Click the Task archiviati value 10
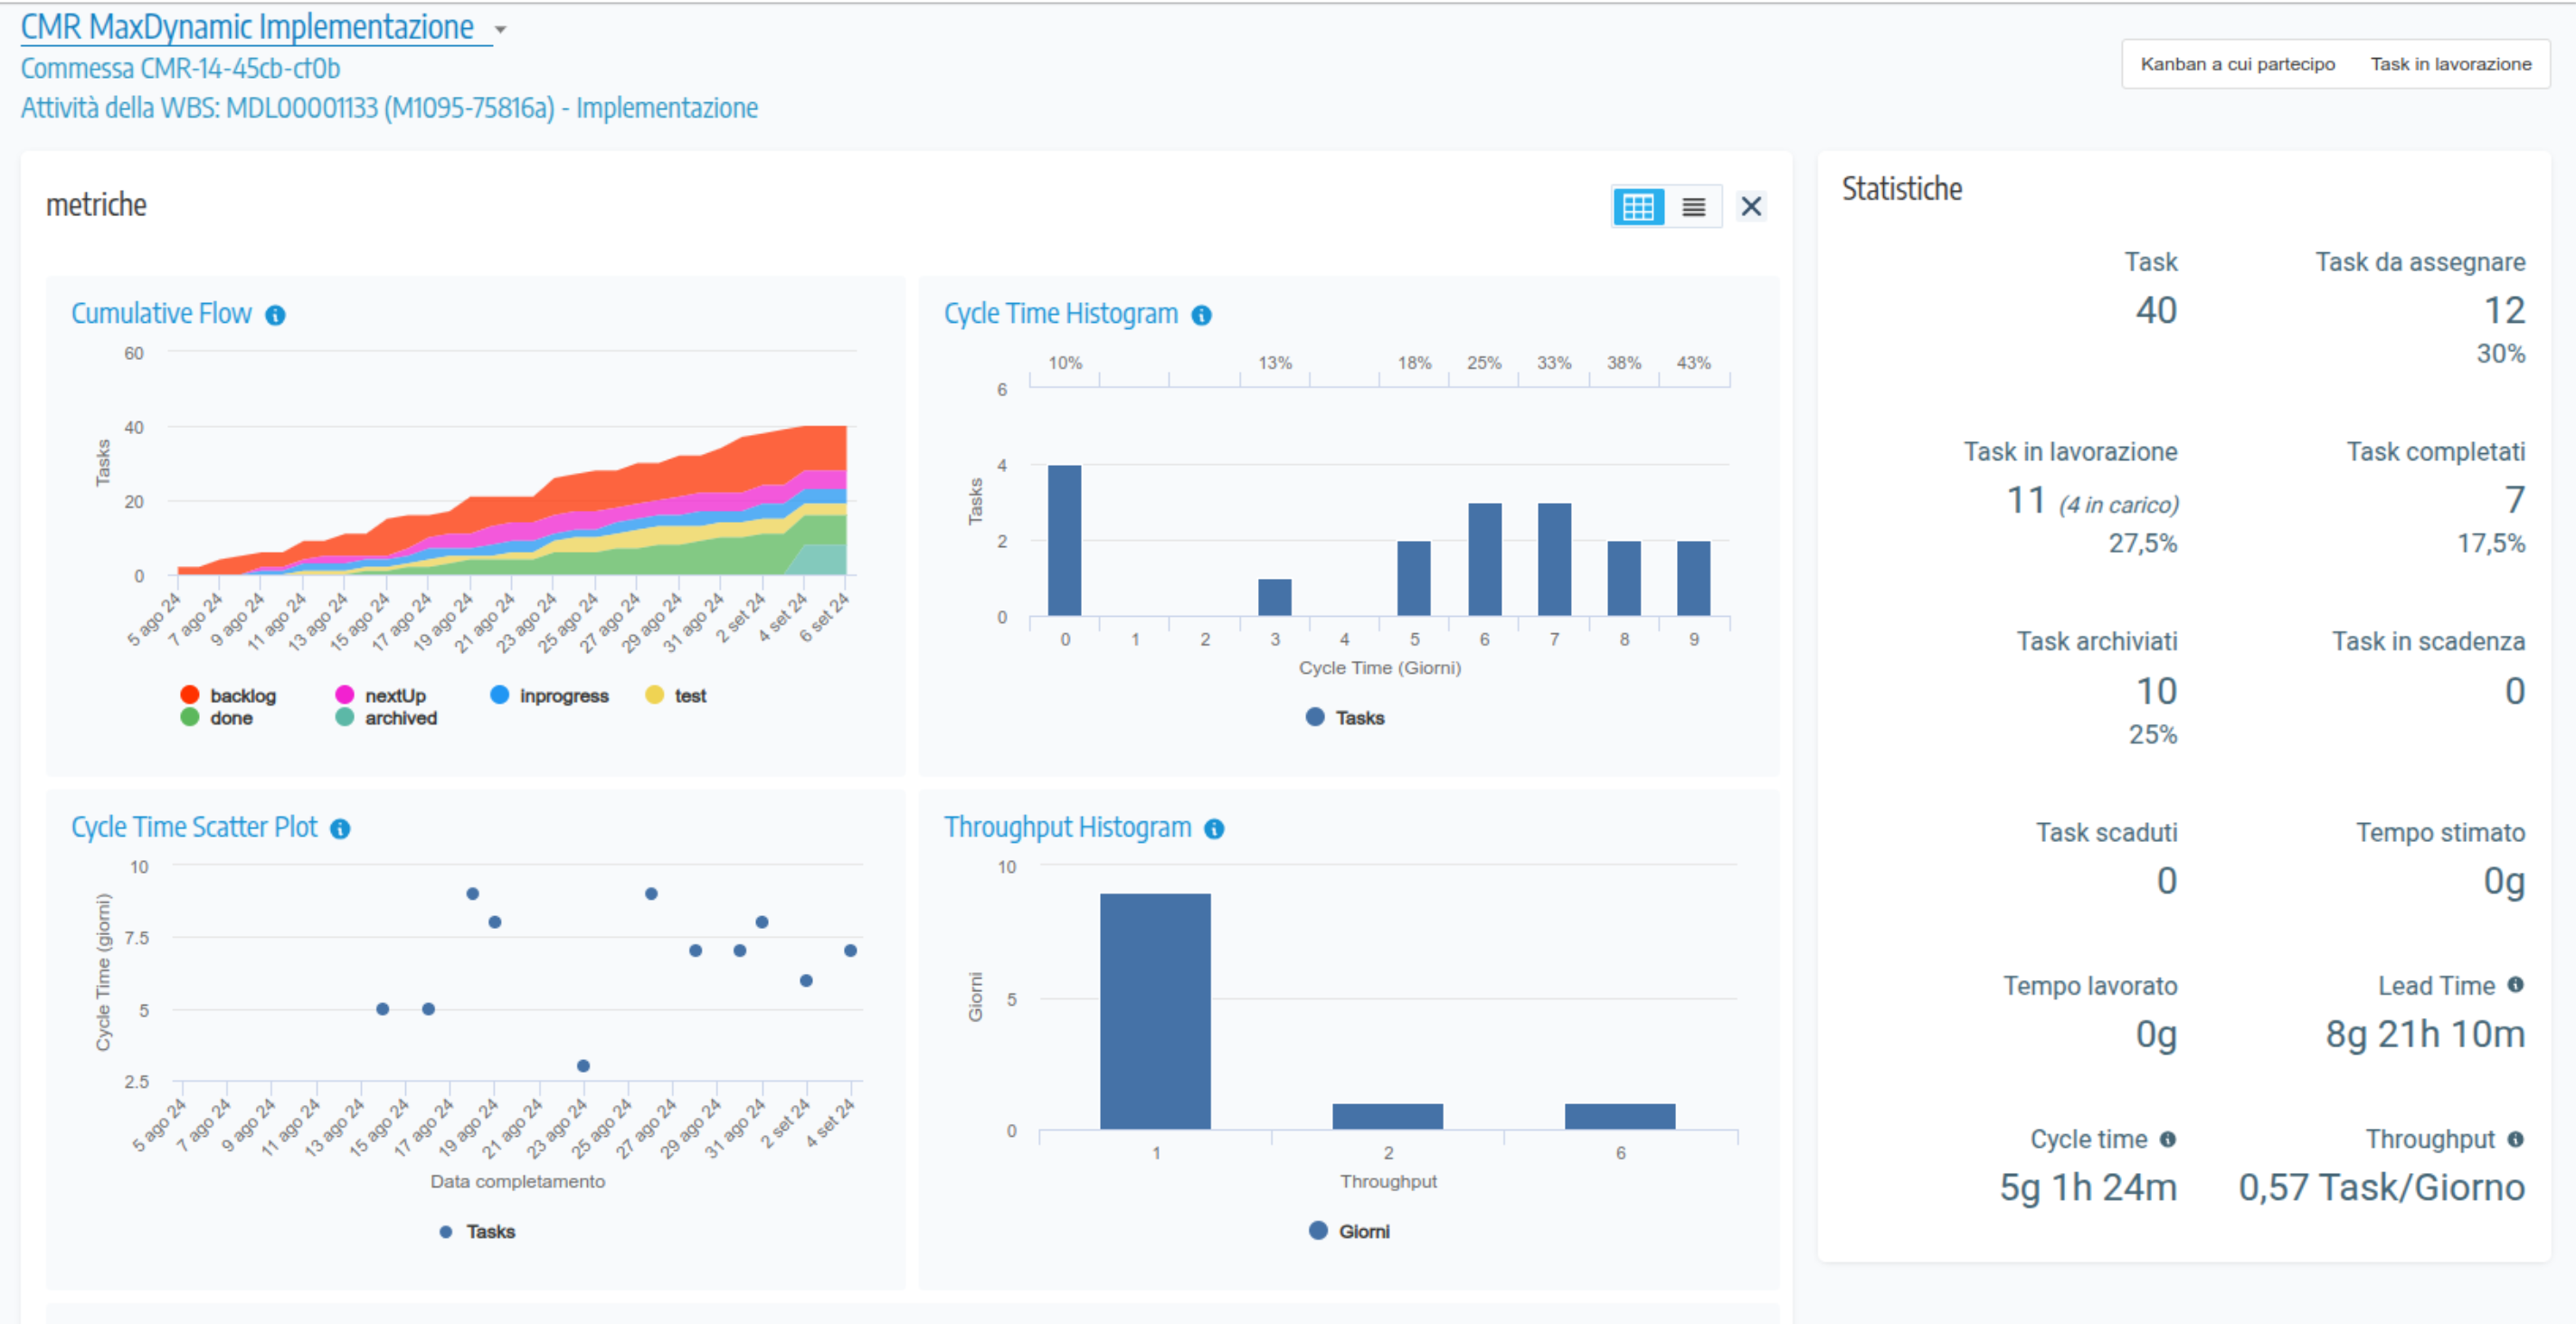Image resolution: width=2576 pixels, height=1324 pixels. [x=2156, y=691]
